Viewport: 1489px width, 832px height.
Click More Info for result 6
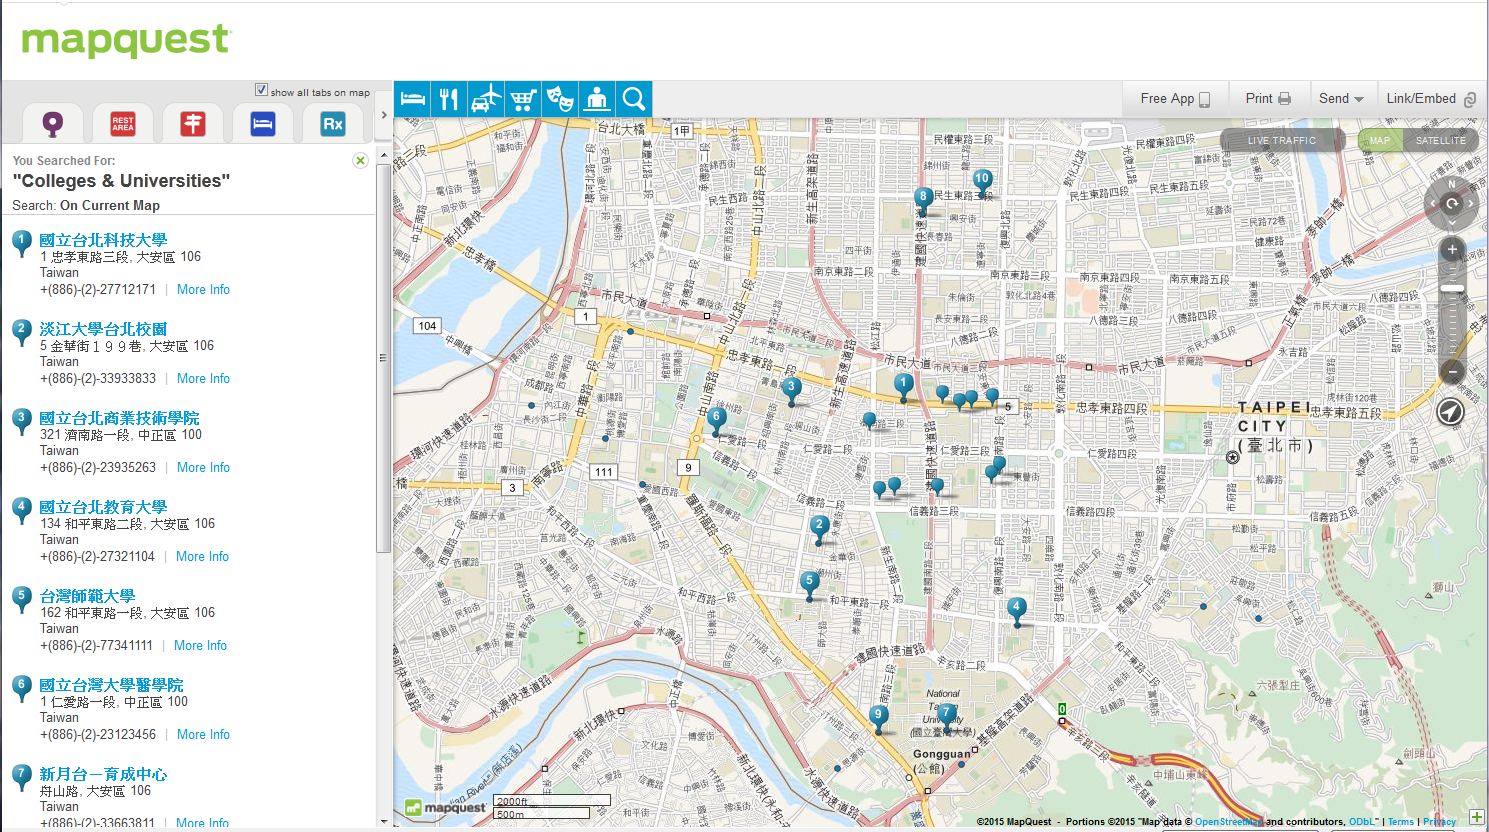pos(203,734)
